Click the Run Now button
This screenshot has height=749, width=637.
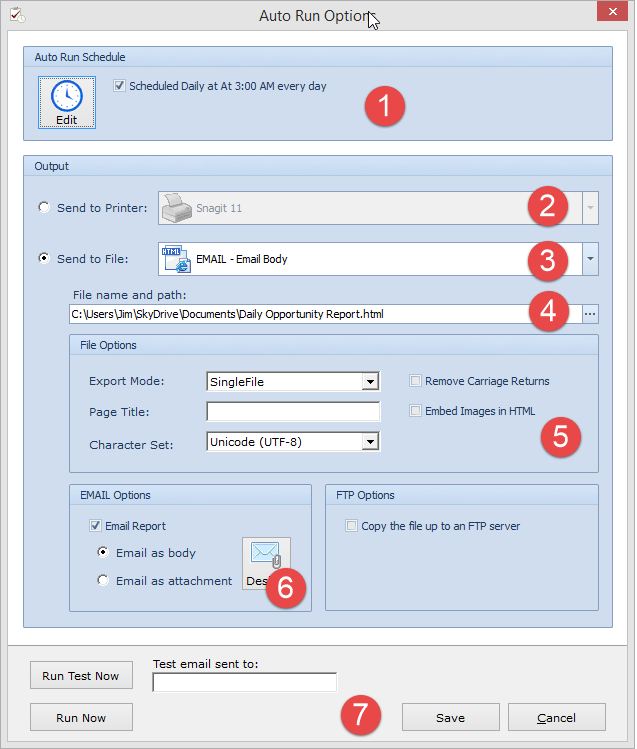(81, 717)
